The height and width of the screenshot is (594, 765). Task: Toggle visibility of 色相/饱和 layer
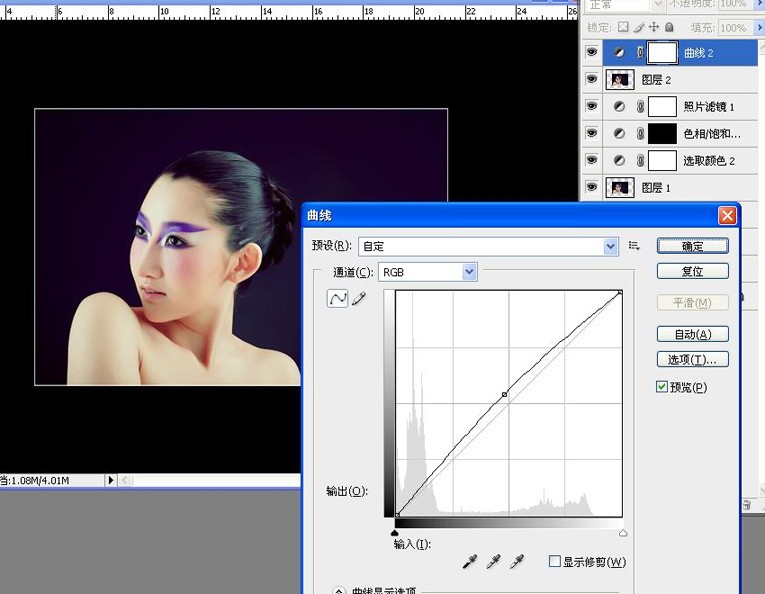(592, 133)
